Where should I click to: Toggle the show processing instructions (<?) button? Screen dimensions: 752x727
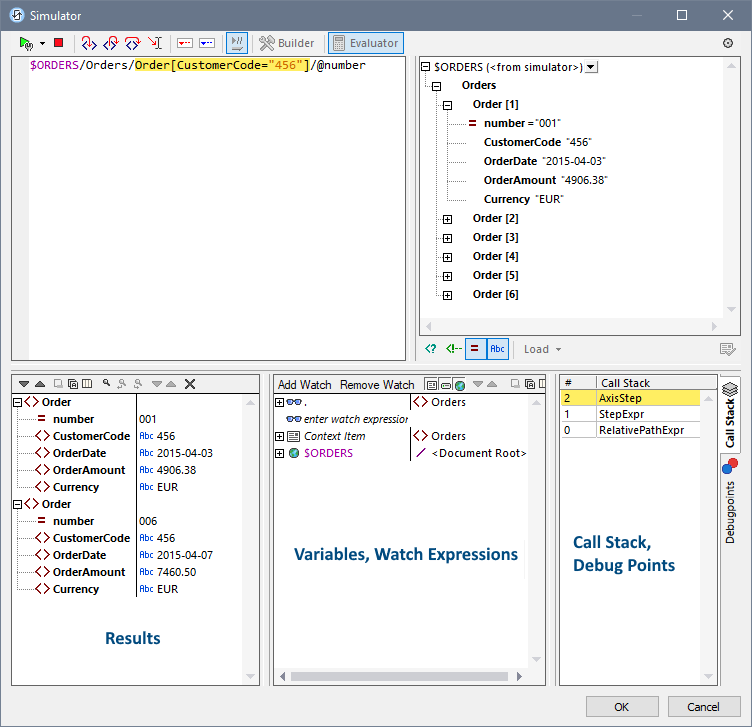[430, 349]
